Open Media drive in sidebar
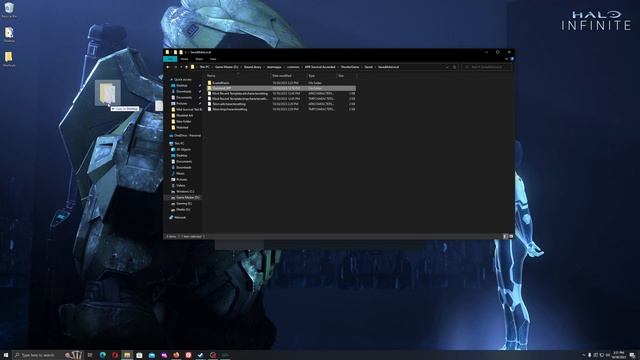The height and width of the screenshot is (360, 640). (183, 209)
